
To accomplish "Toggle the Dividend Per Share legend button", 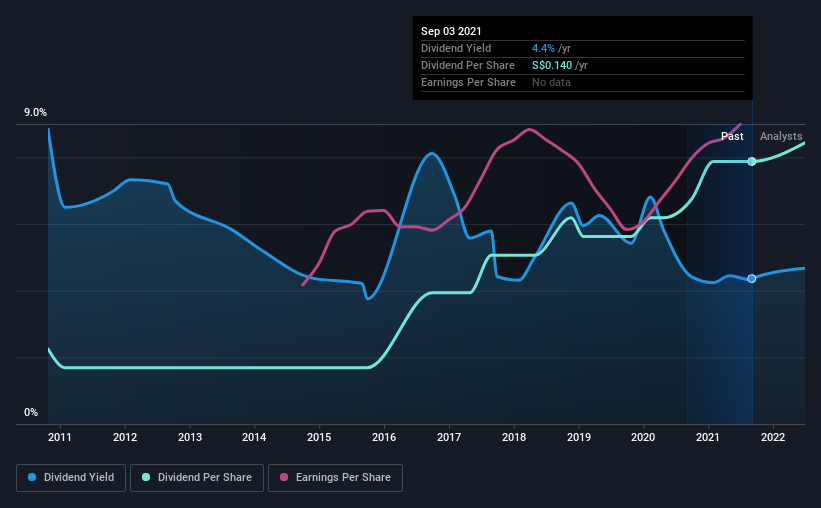I will [197, 478].
